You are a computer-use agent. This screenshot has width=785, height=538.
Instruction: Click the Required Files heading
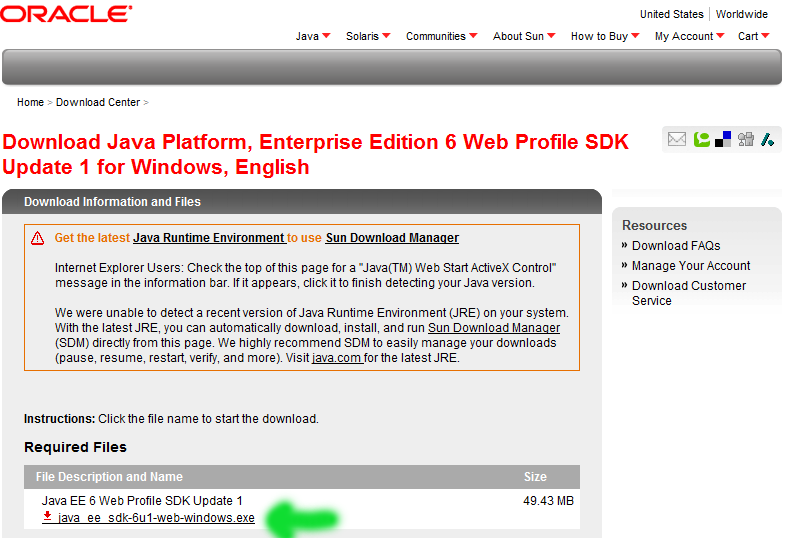tap(75, 447)
